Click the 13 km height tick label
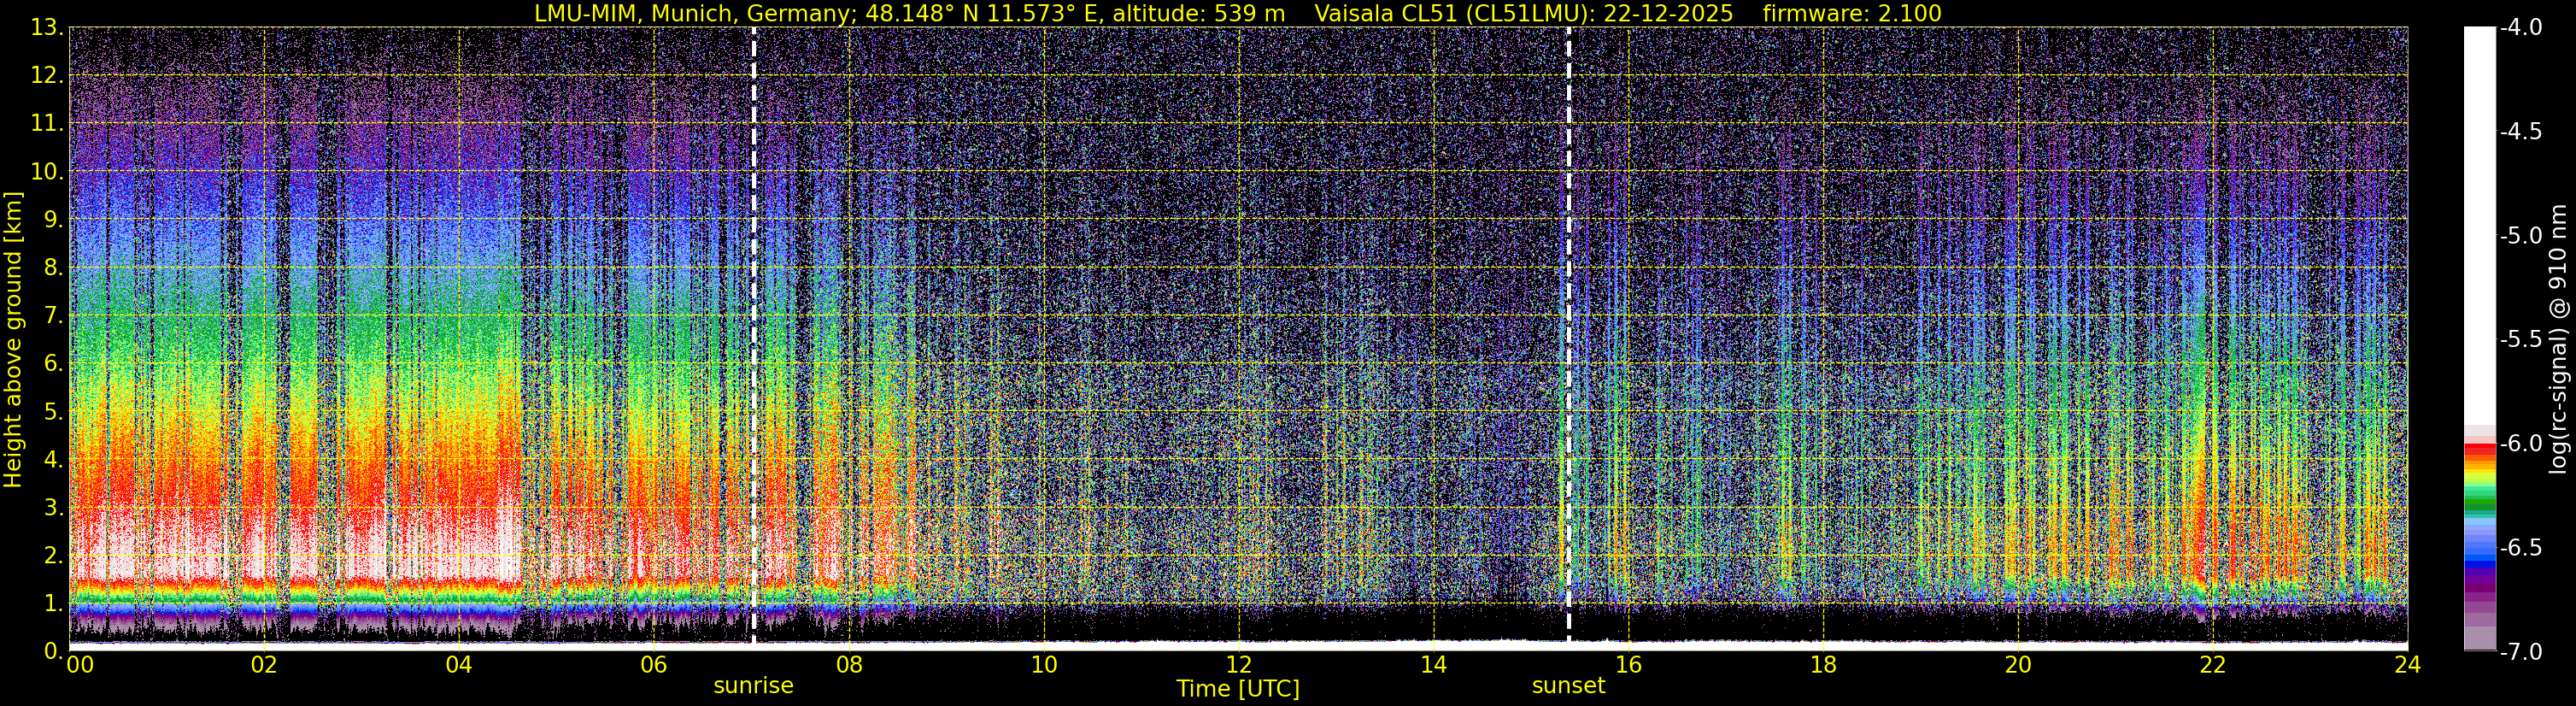The image size is (2576, 706). pyautogui.click(x=44, y=28)
